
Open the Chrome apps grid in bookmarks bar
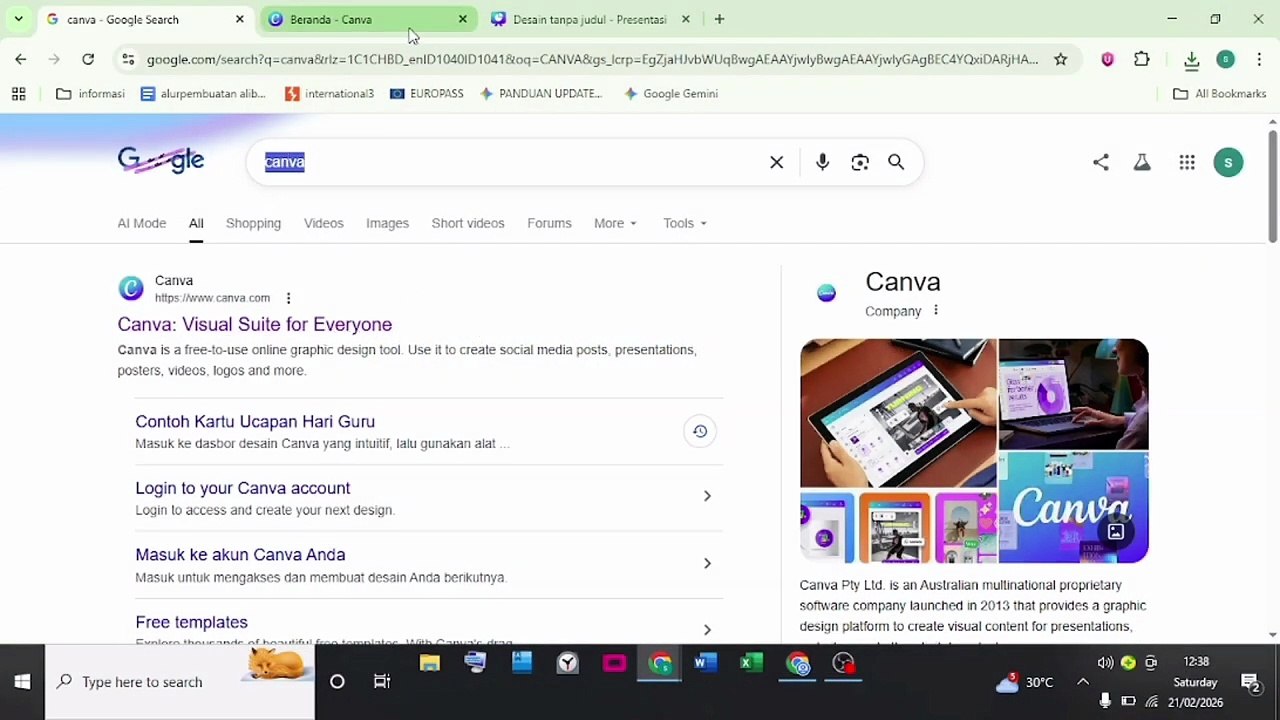(x=18, y=94)
